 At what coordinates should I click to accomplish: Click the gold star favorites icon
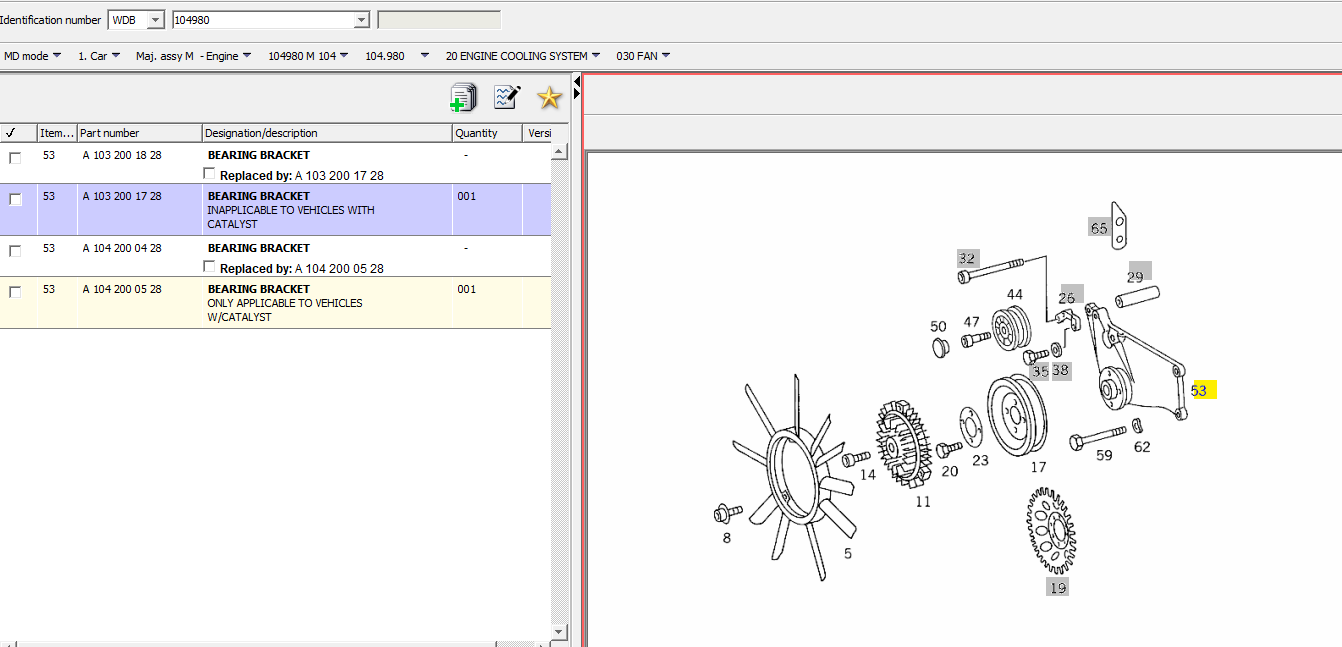[x=549, y=97]
